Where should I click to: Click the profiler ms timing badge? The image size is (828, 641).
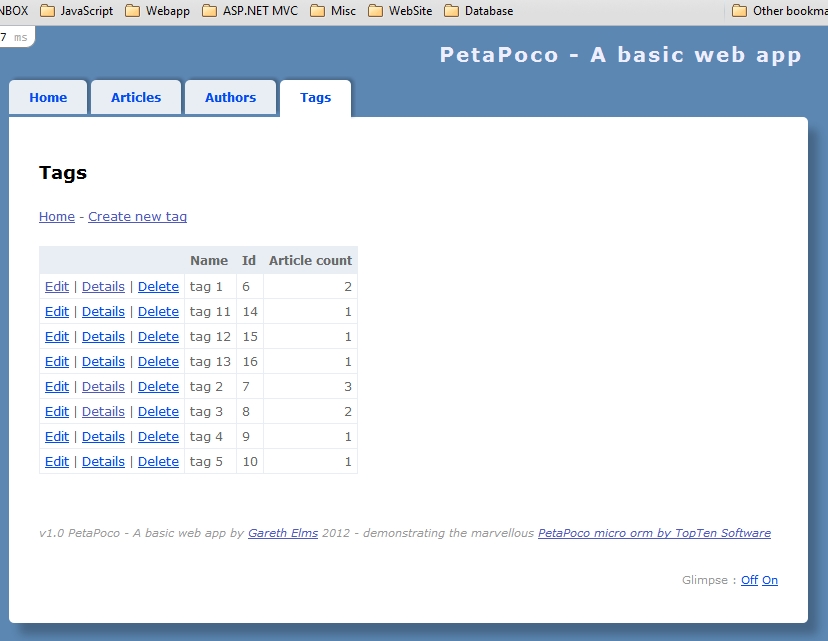point(15,37)
